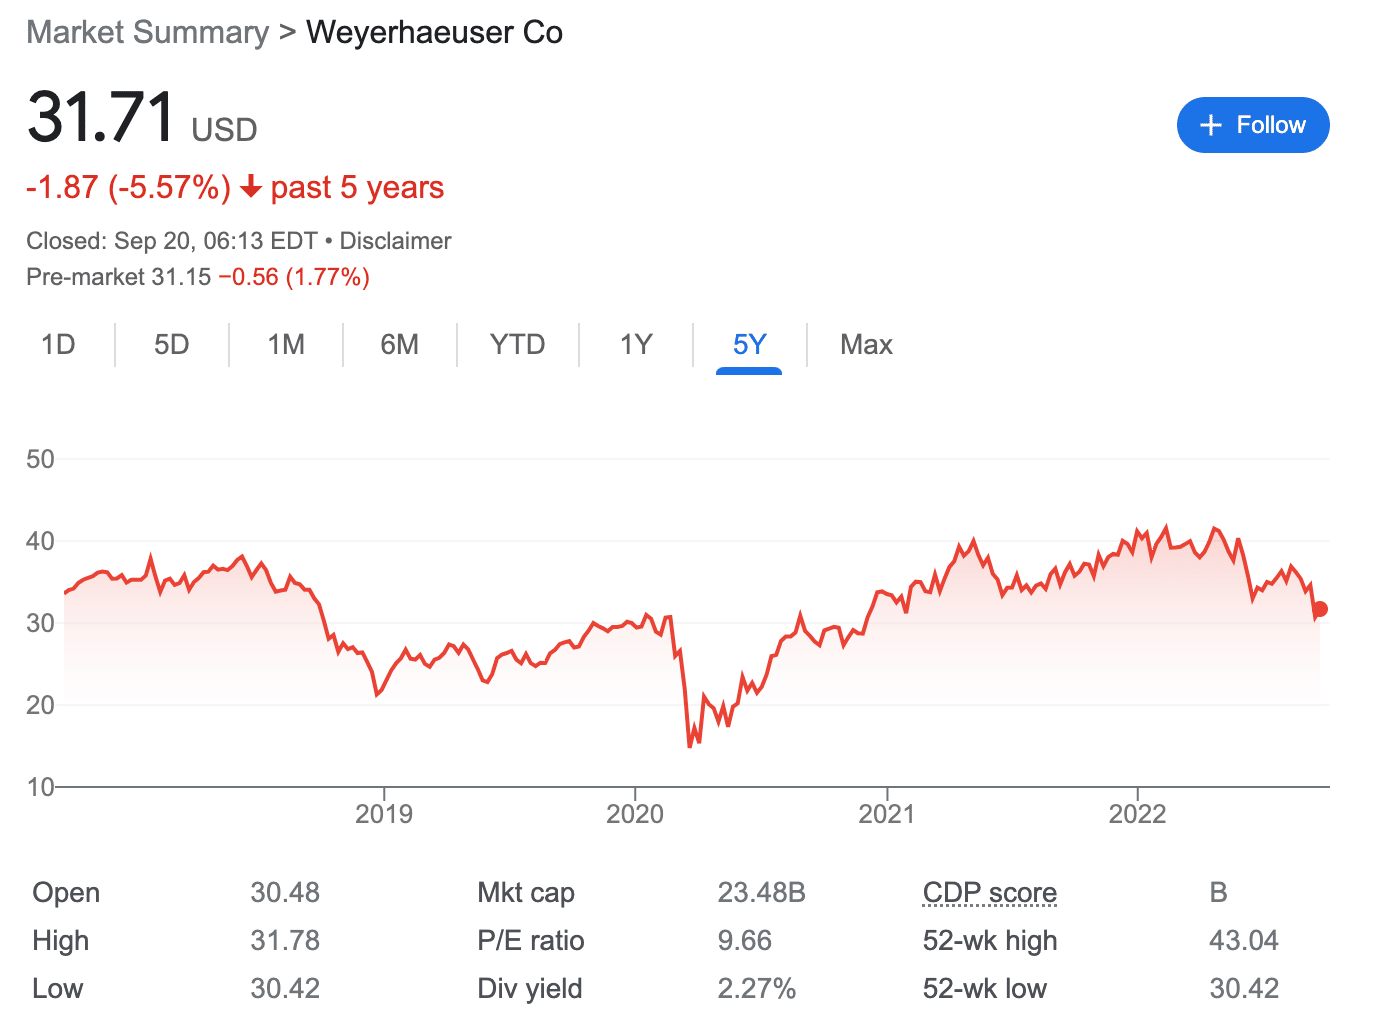Viewport: 1388px width, 1012px height.
Task: Click the 2020 axis marker
Action: pyautogui.click(x=635, y=813)
